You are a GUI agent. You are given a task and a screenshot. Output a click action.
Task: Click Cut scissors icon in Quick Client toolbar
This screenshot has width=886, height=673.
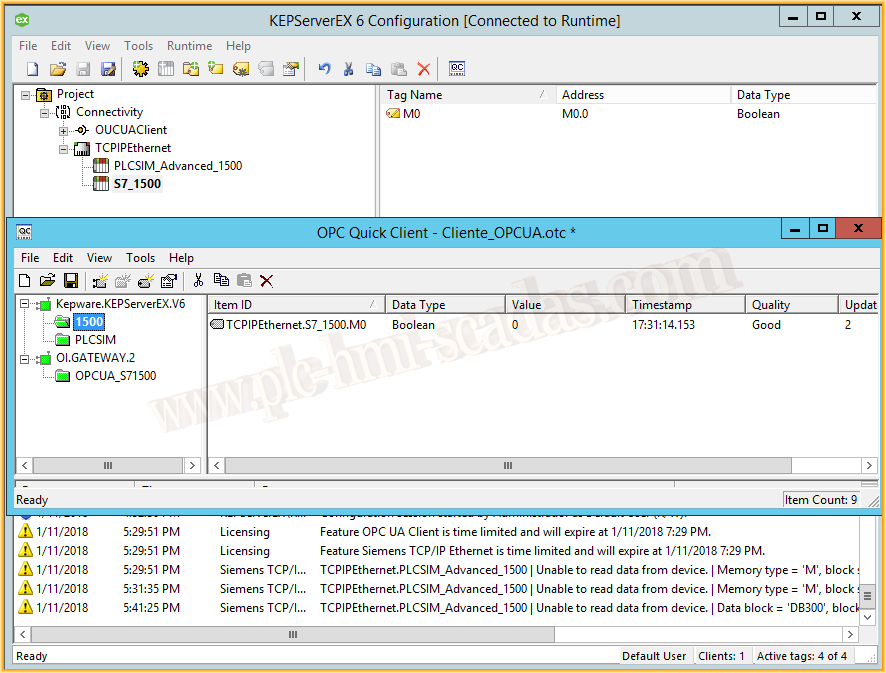[198, 281]
